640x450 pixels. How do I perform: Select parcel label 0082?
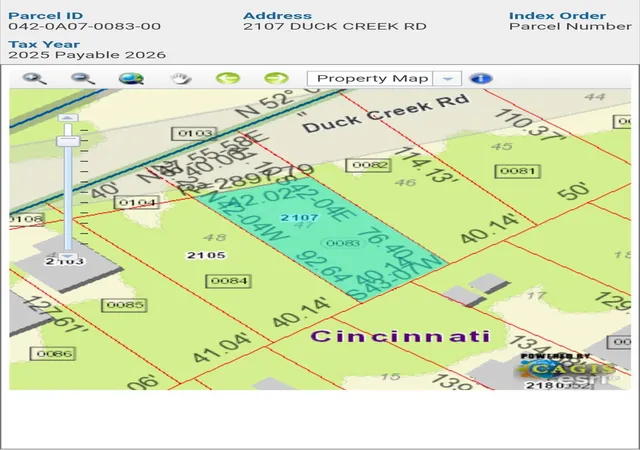pyautogui.click(x=369, y=165)
